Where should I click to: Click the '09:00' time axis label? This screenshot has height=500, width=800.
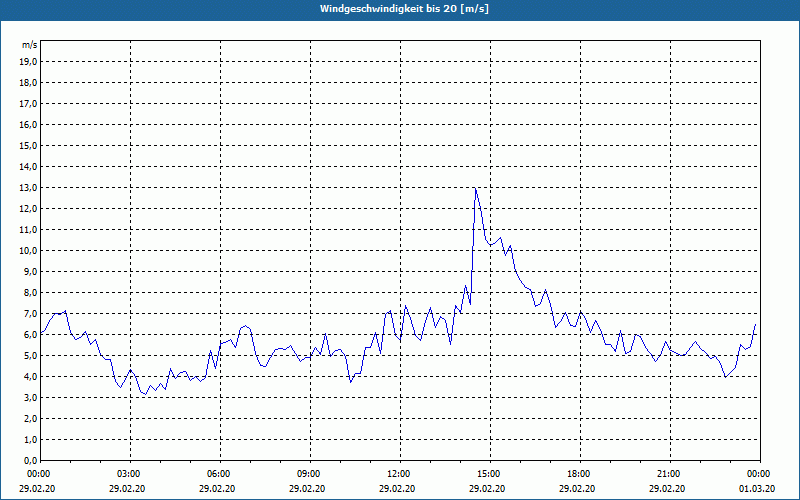coord(310,474)
